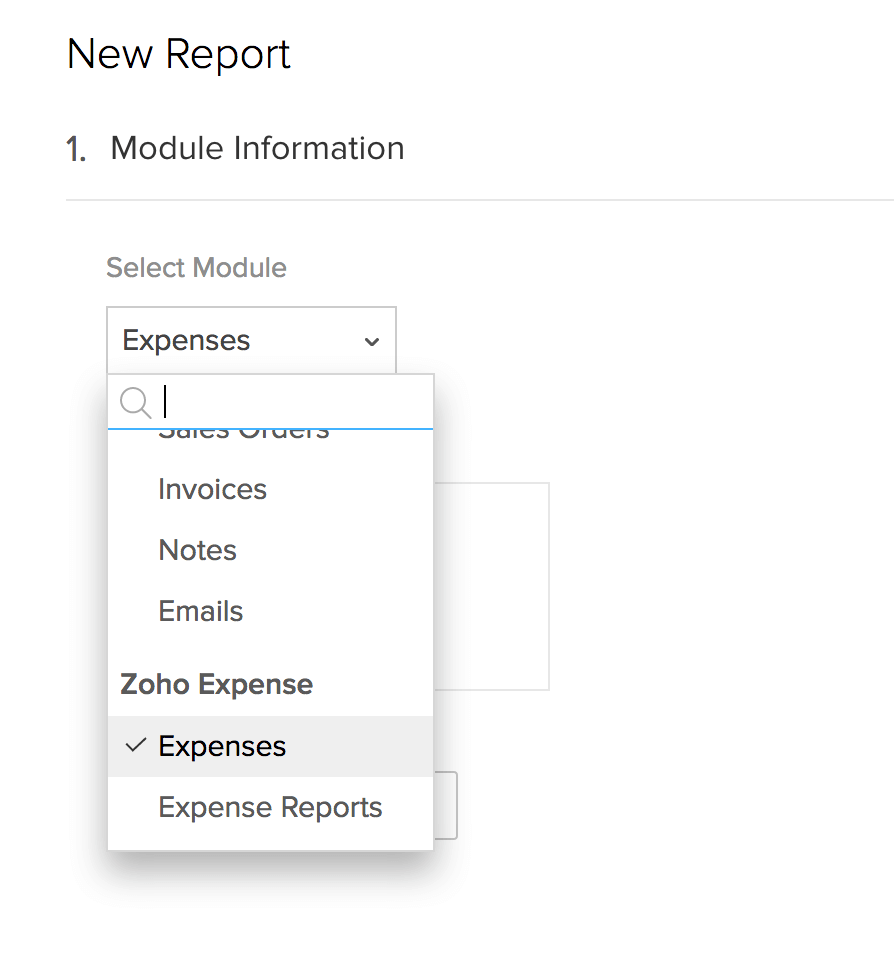This screenshot has height=964, width=894.
Task: Click the Module Information section heading
Action: [x=257, y=147]
